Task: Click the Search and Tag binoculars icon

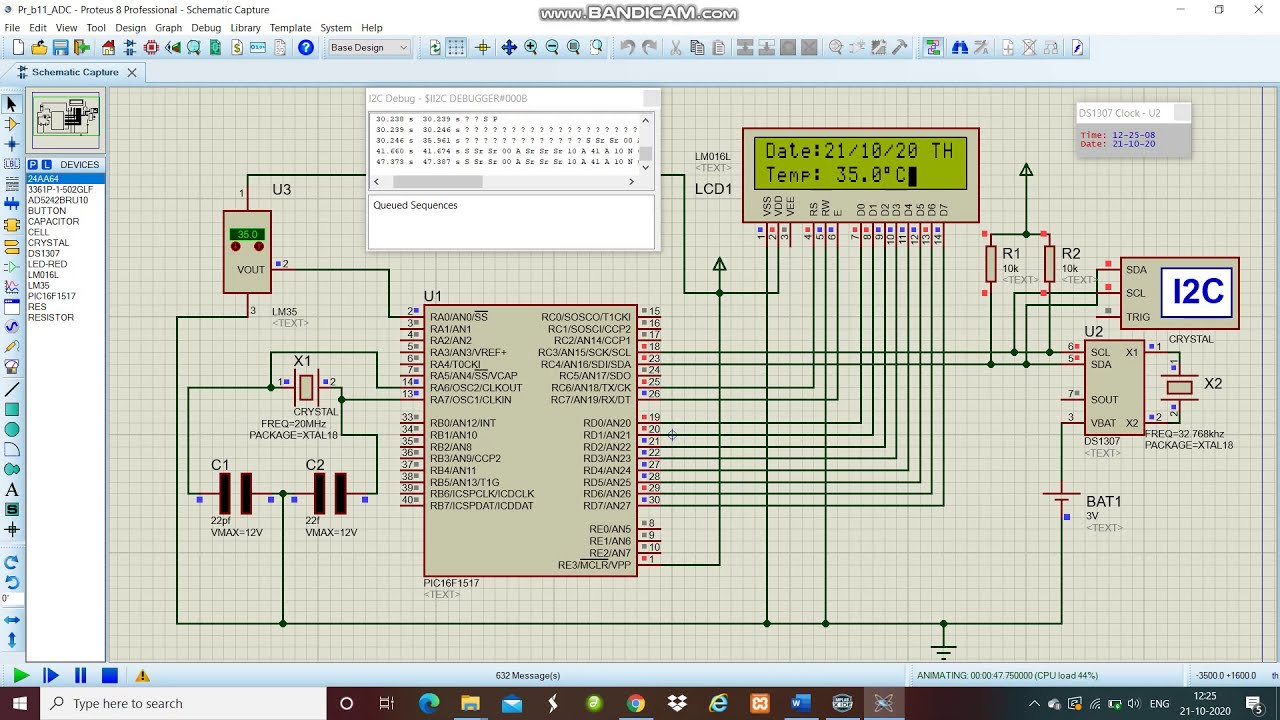Action: click(960, 47)
